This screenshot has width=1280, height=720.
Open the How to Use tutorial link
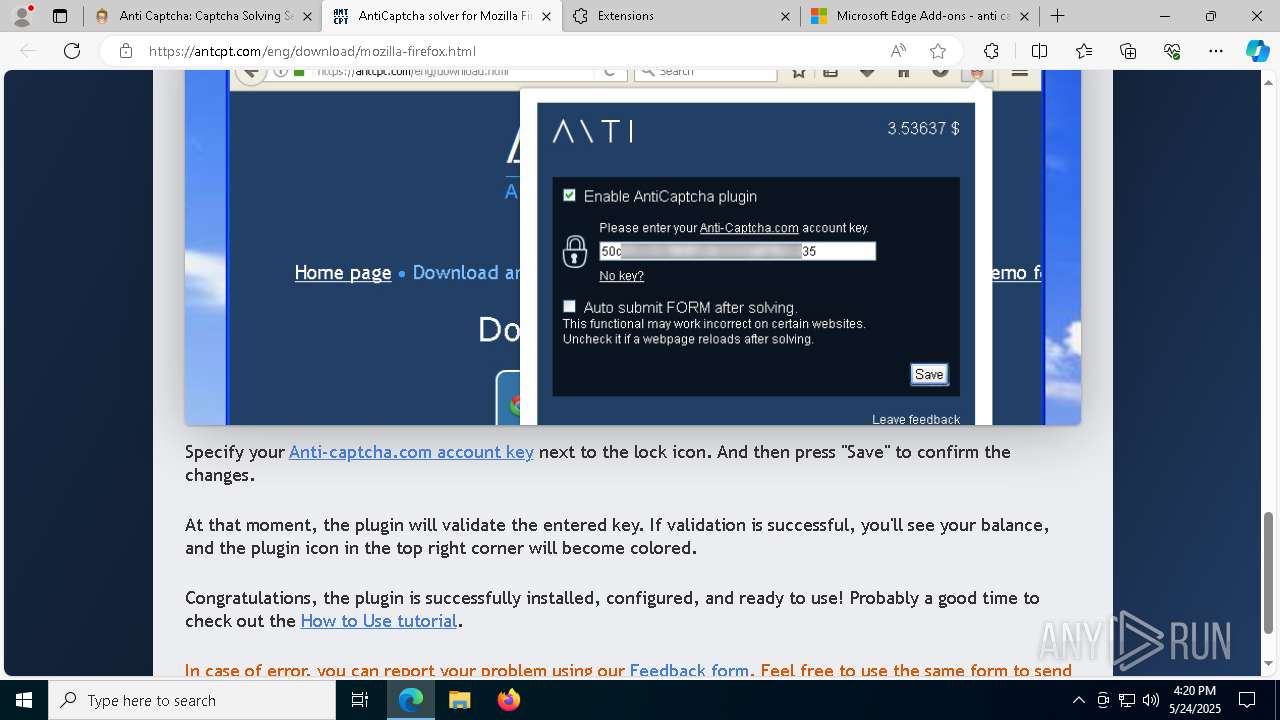click(379, 621)
